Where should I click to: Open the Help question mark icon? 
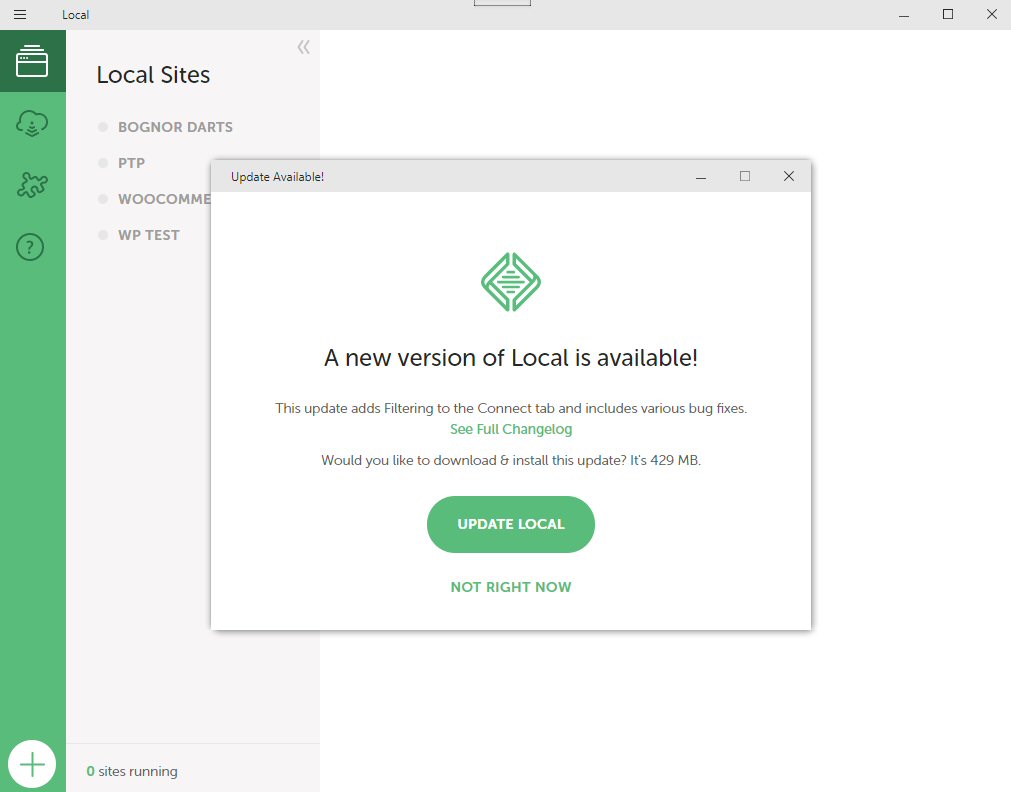pos(30,247)
